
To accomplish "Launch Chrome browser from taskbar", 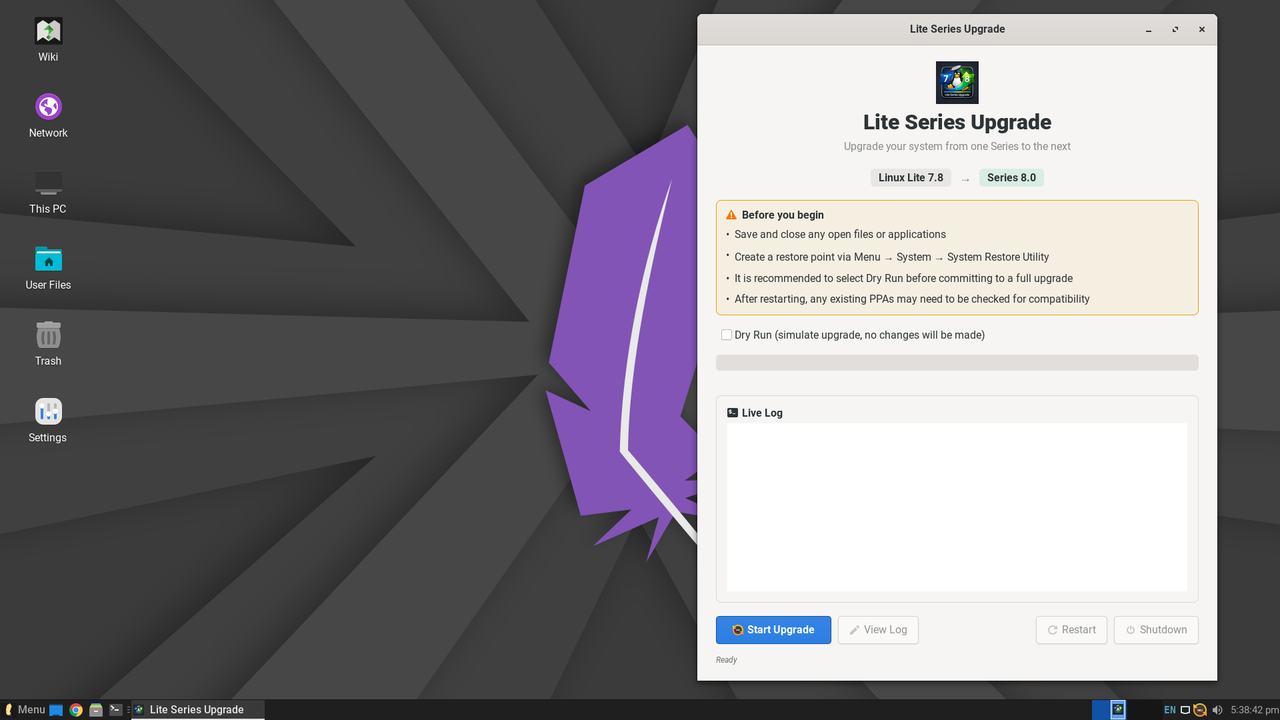I will coord(76,710).
